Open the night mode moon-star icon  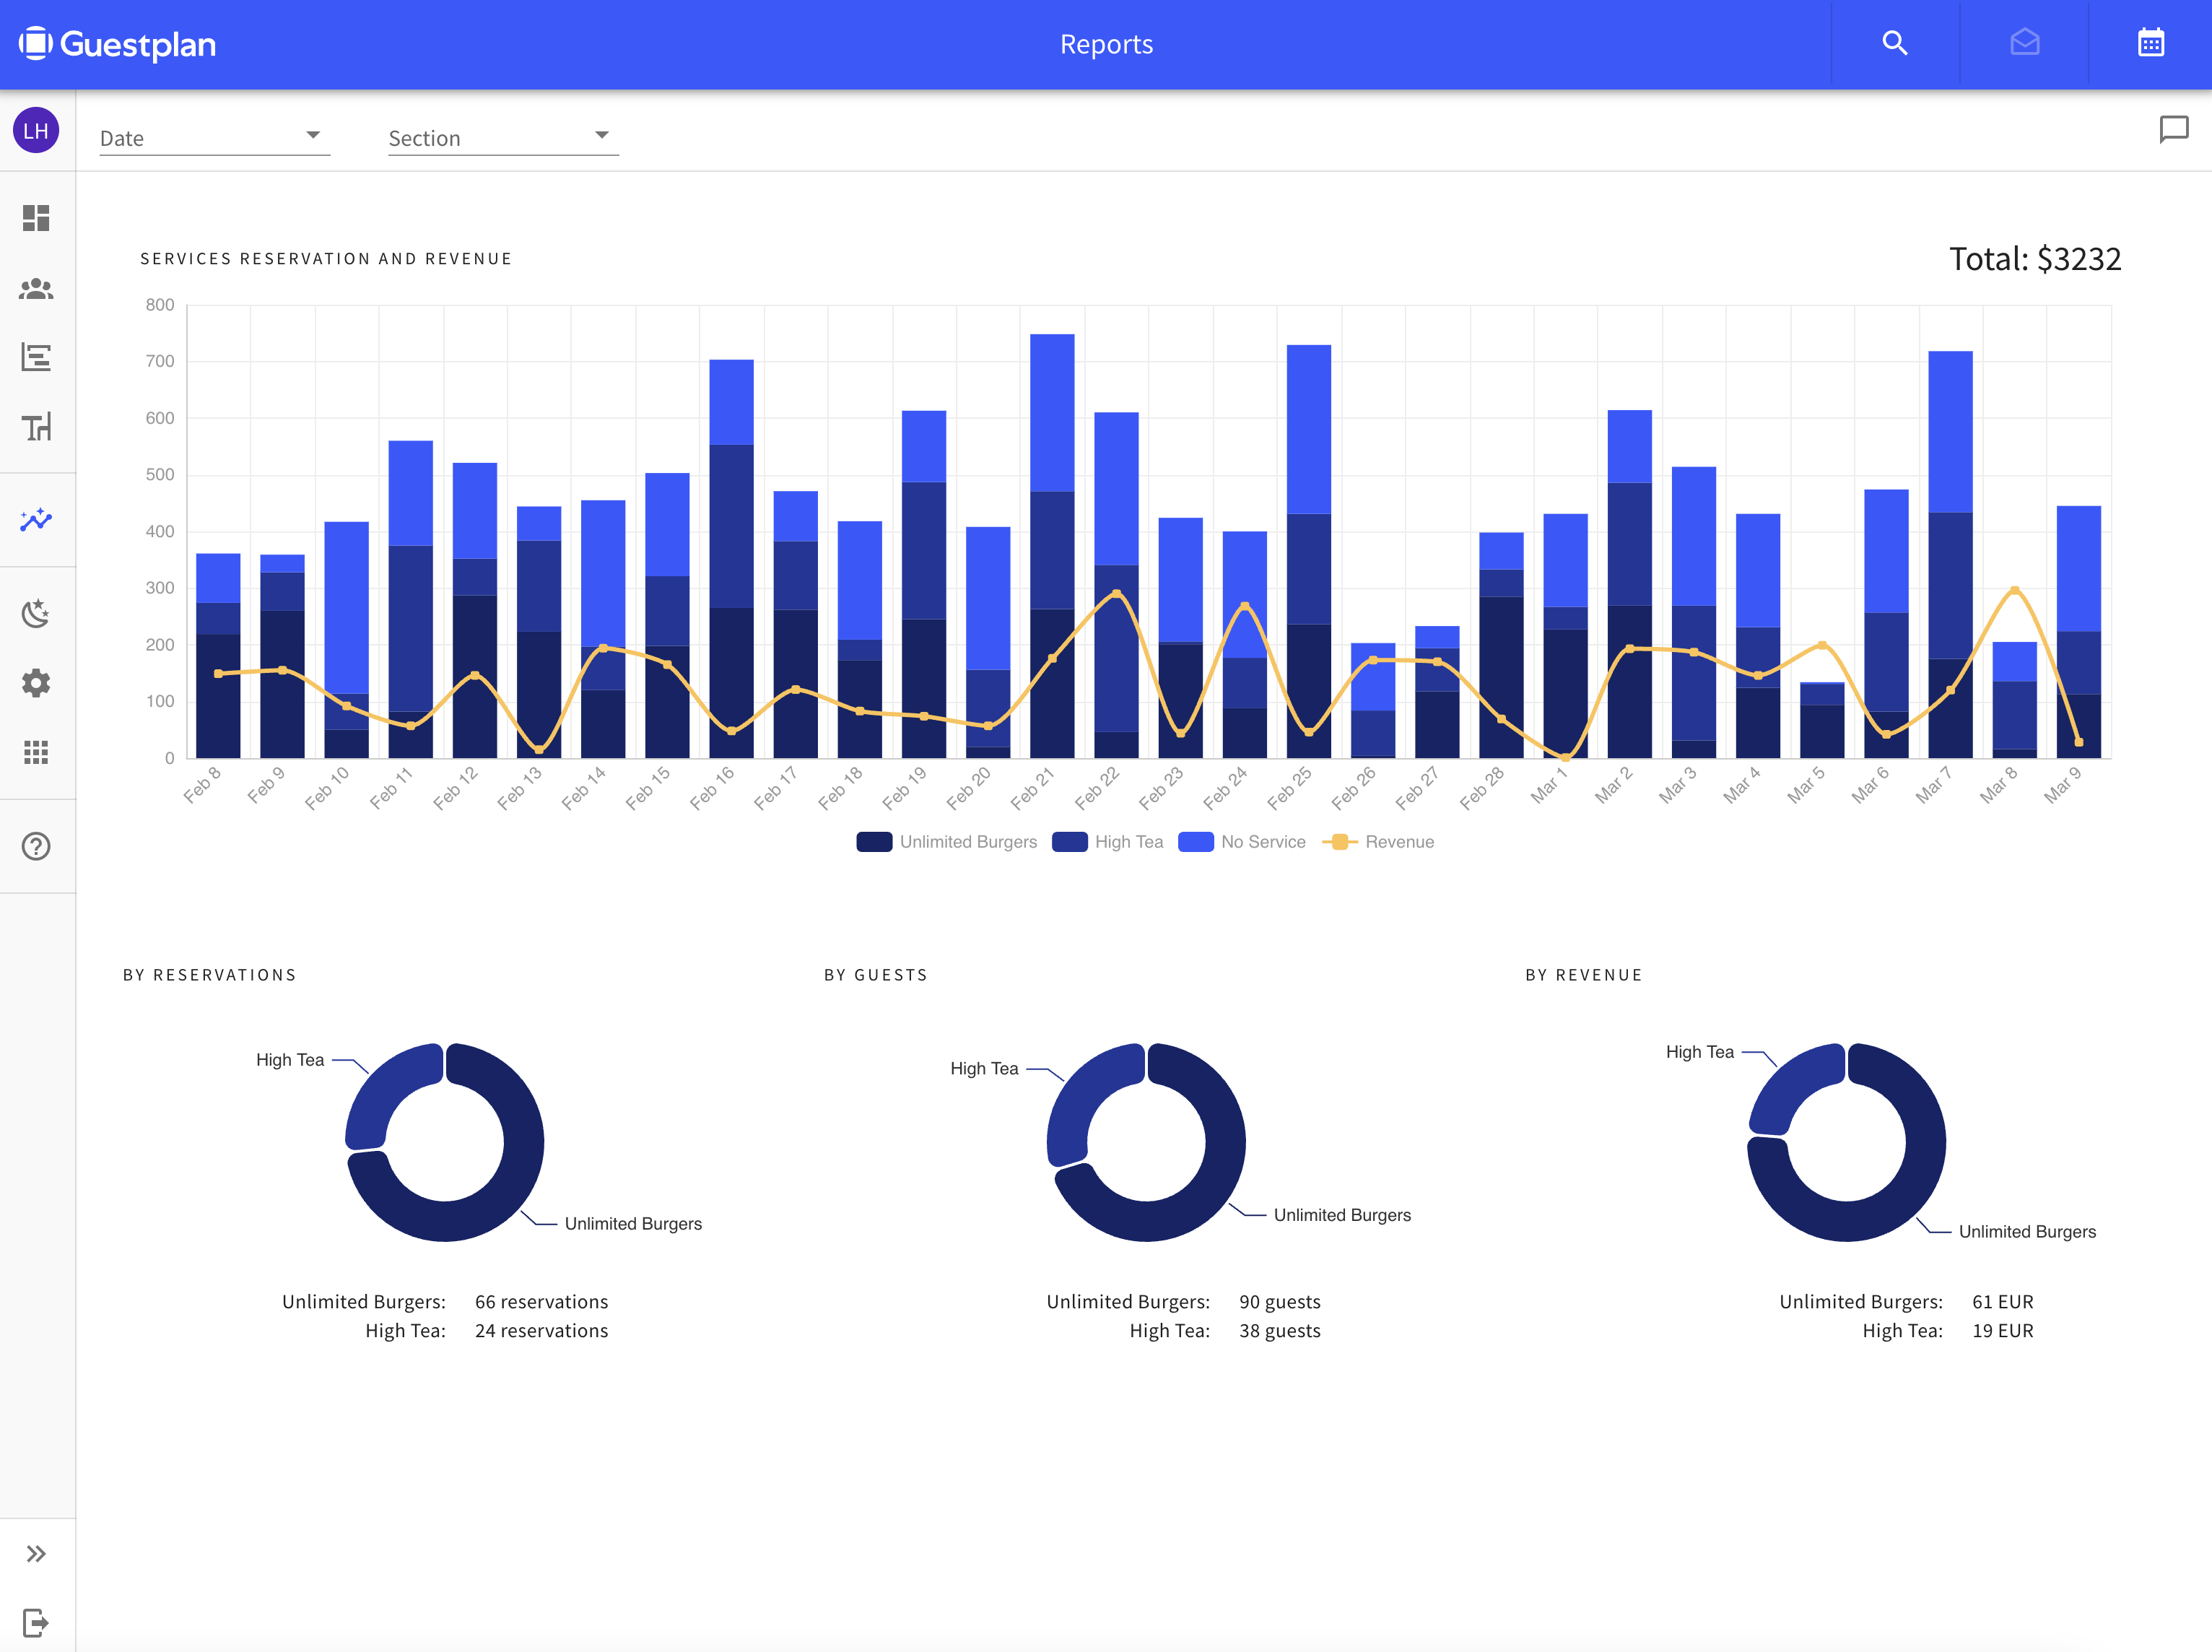[36, 613]
